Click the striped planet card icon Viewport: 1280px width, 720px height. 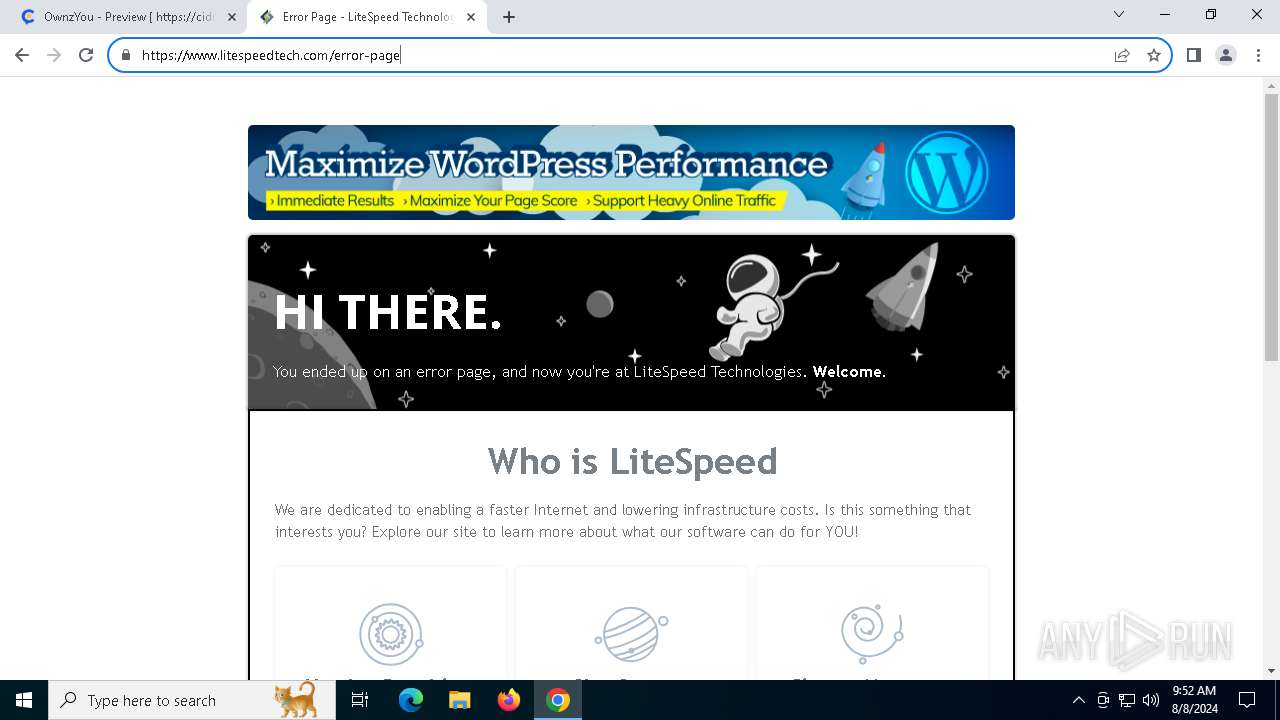(x=631, y=634)
